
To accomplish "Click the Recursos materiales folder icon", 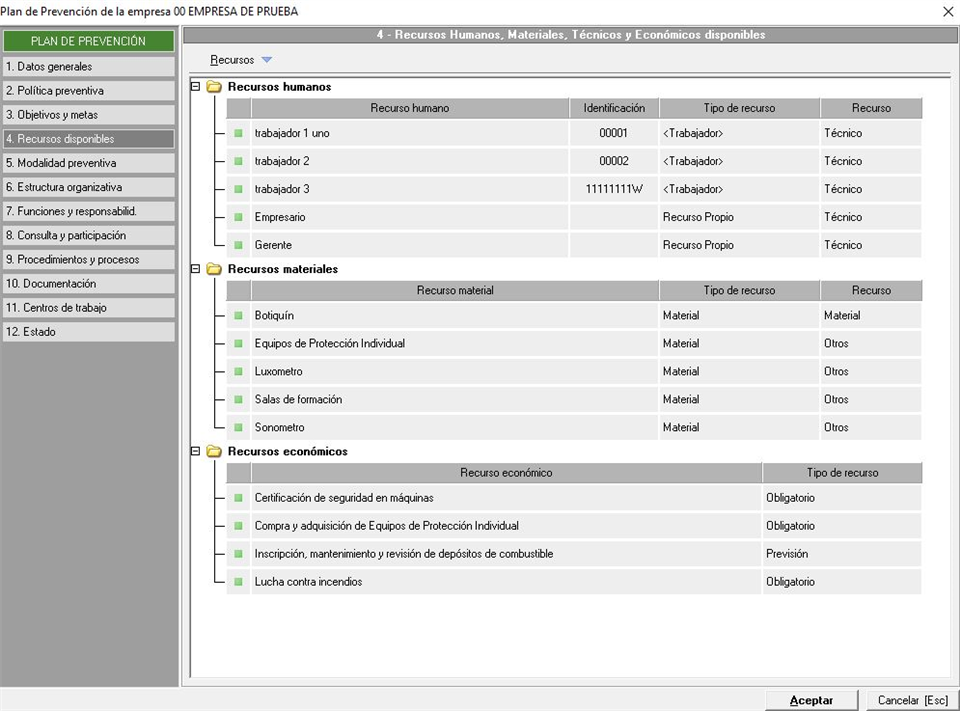I will (214, 269).
